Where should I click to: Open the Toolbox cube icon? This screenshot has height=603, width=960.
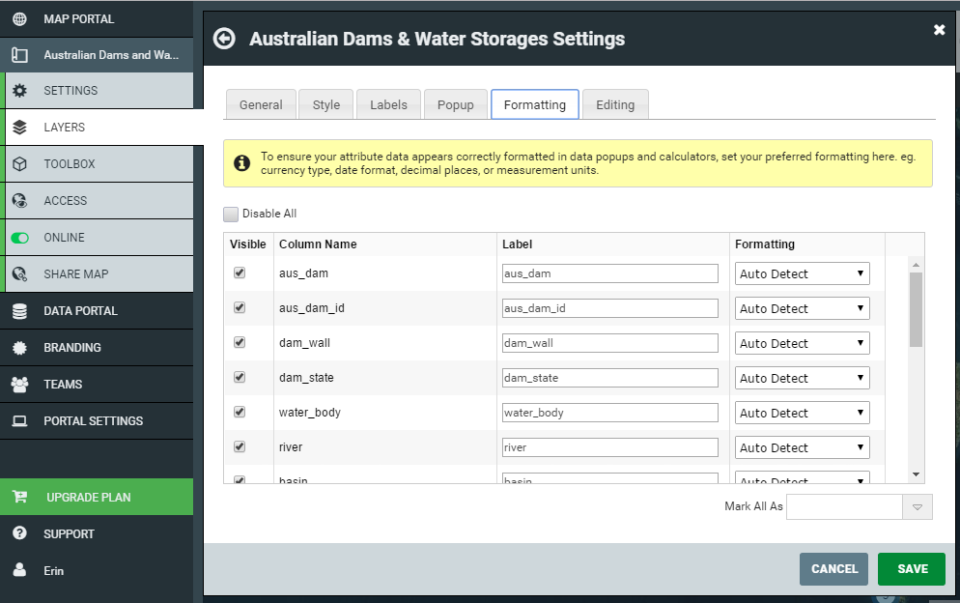tap(20, 164)
